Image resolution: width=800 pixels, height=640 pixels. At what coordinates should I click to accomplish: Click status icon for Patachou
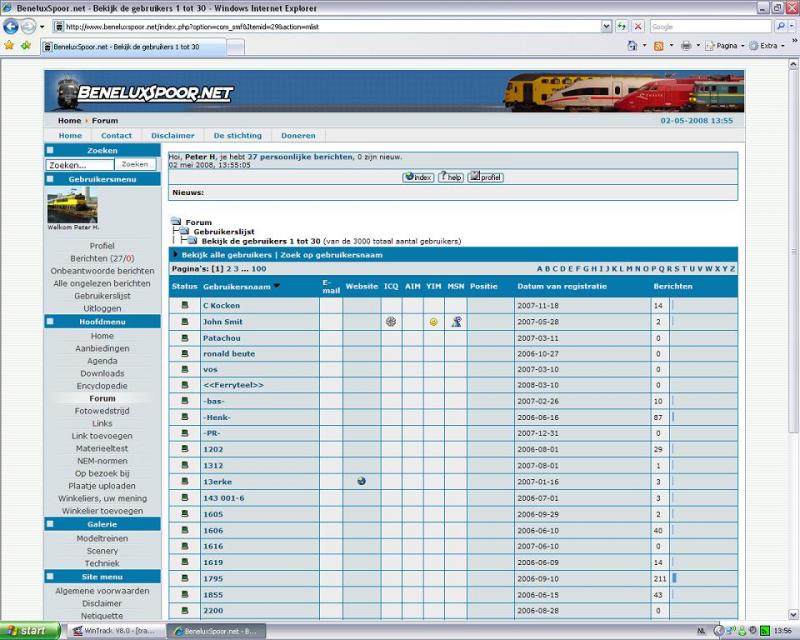pyautogui.click(x=185, y=338)
